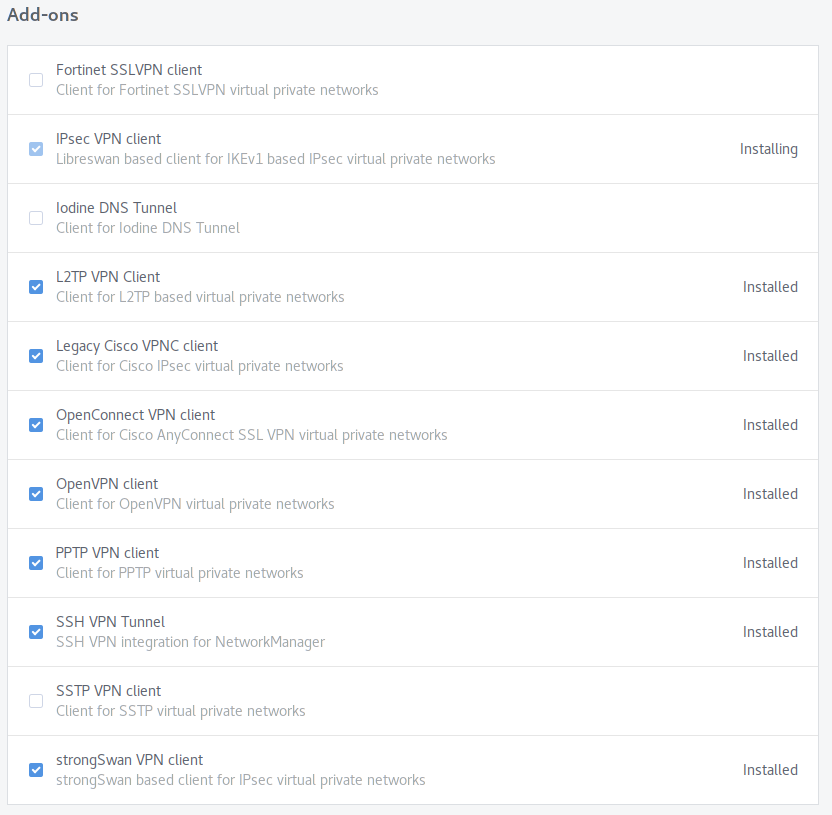Toggle the IPsec VPN client checkbox
The width and height of the screenshot is (832, 815).
tap(36, 149)
